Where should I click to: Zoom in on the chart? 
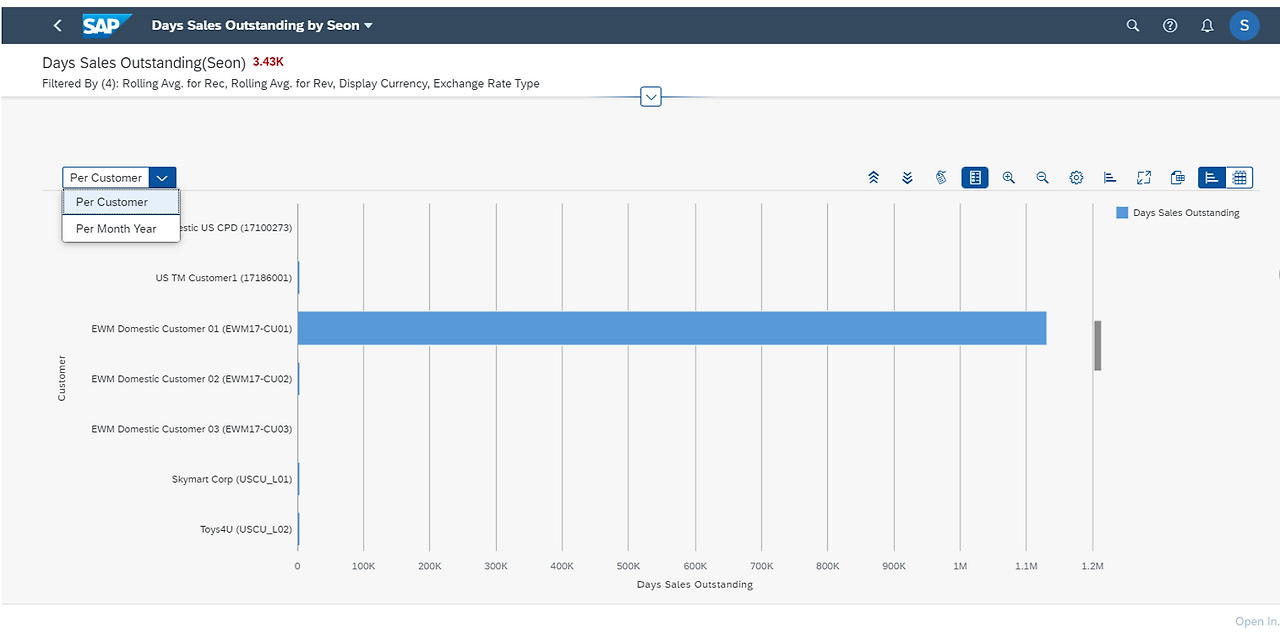(1009, 178)
